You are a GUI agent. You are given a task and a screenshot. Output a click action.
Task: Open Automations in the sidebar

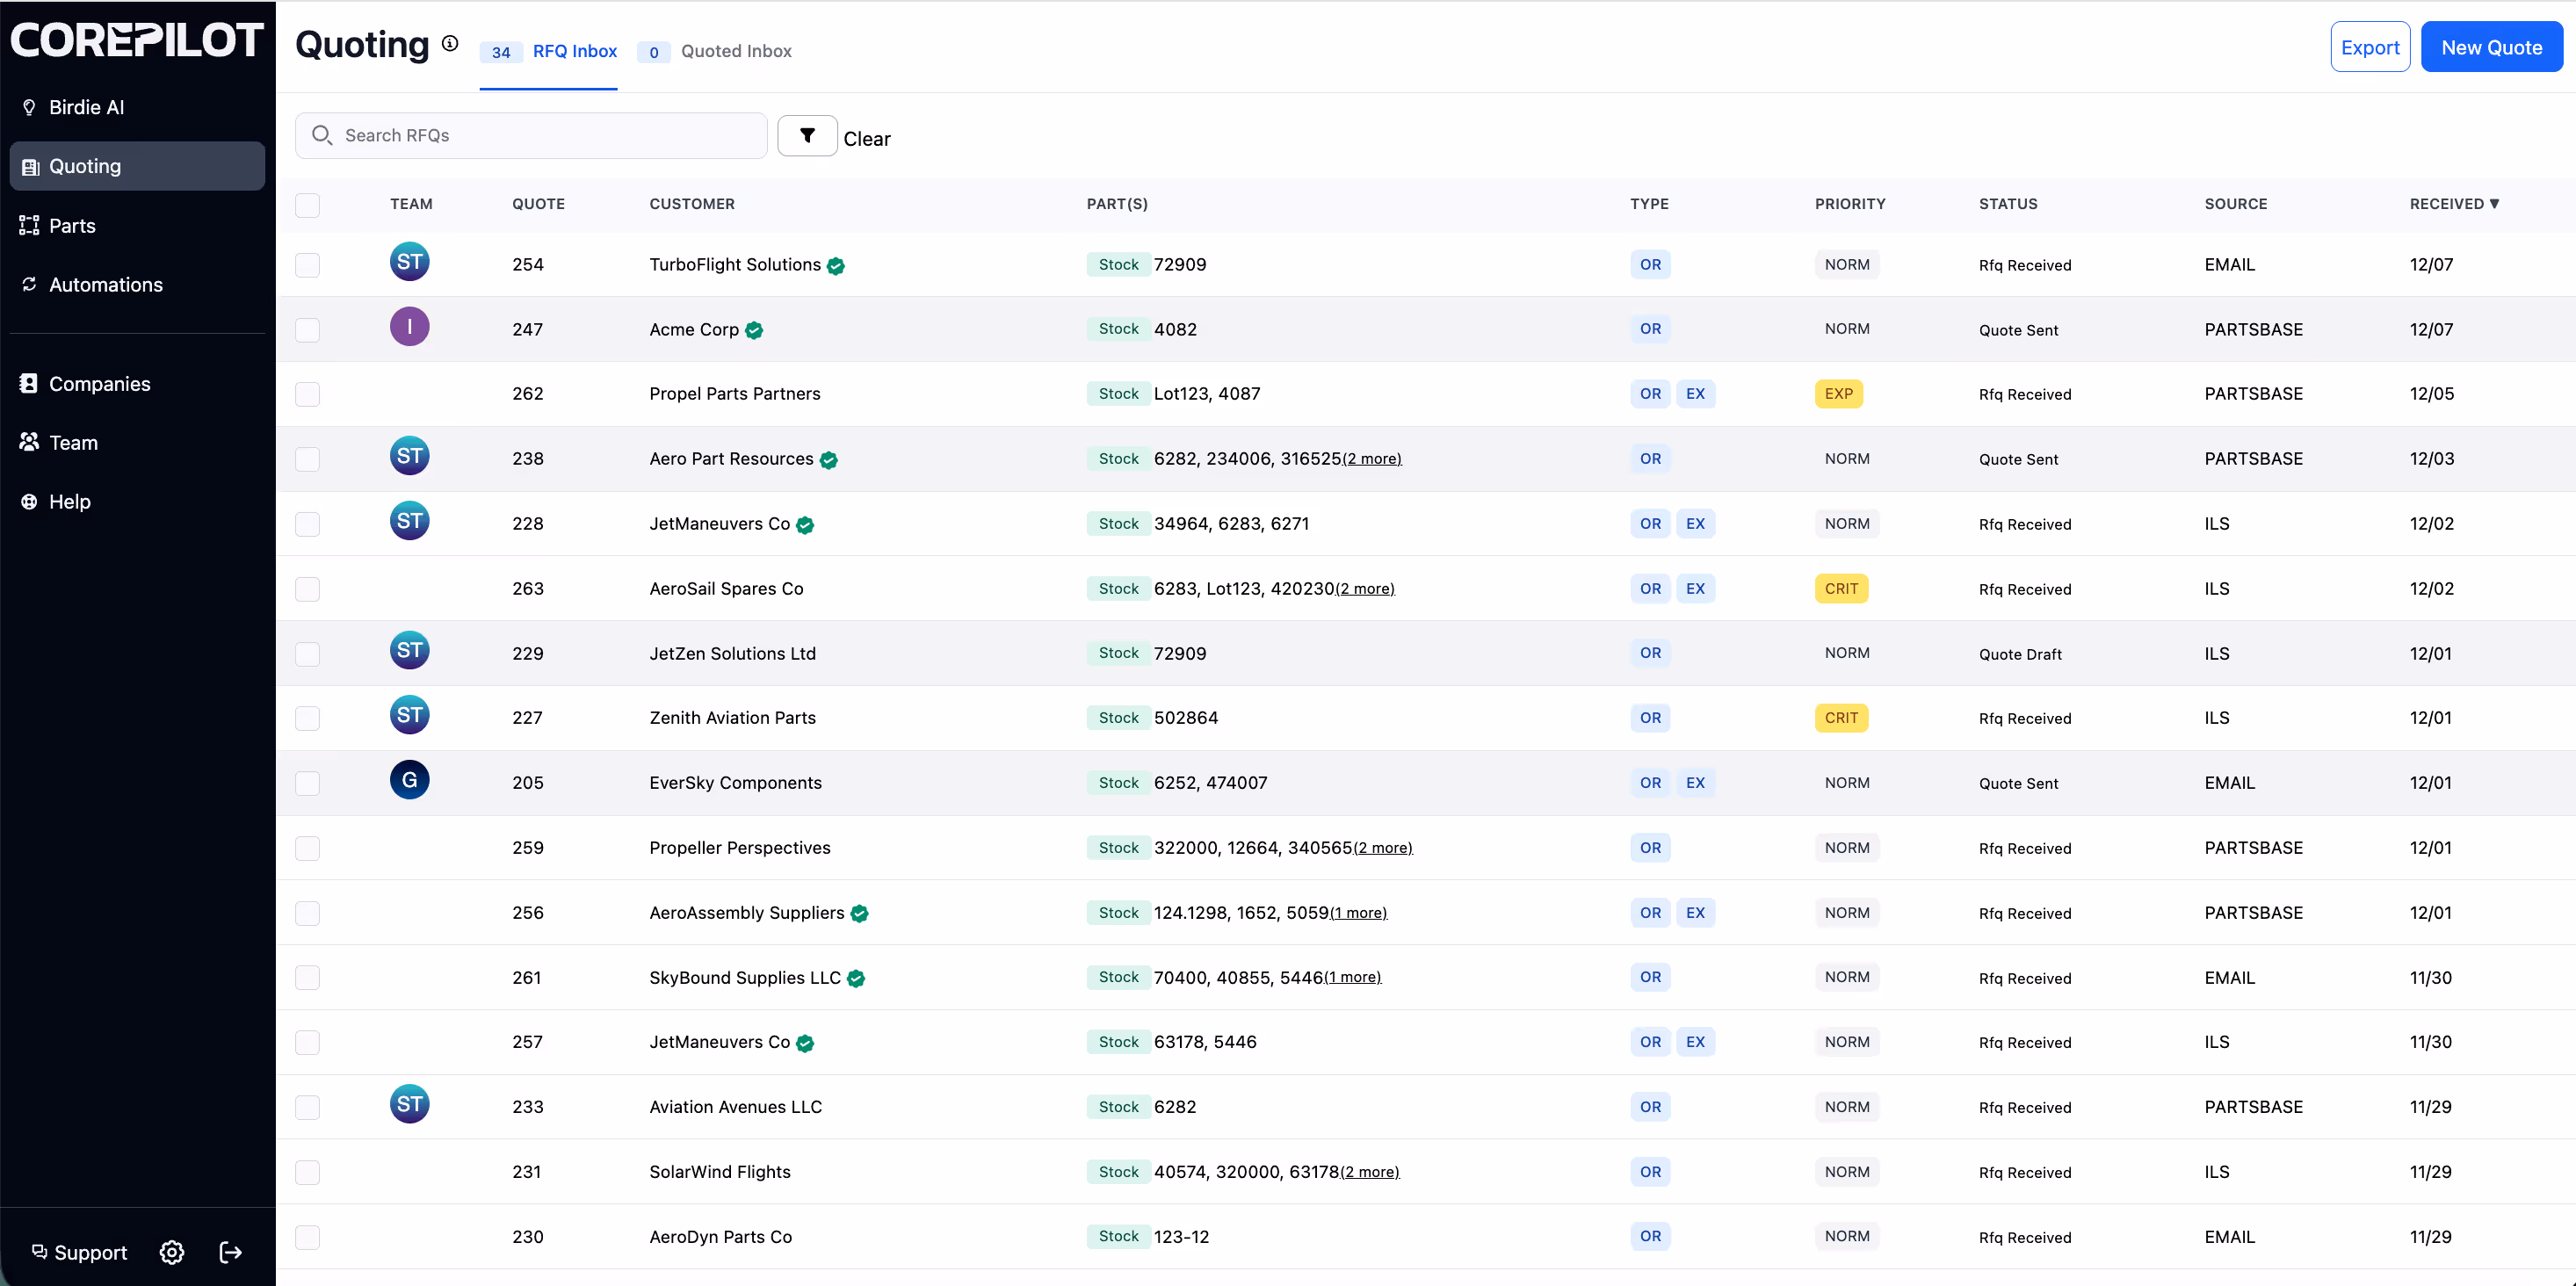pos(105,285)
